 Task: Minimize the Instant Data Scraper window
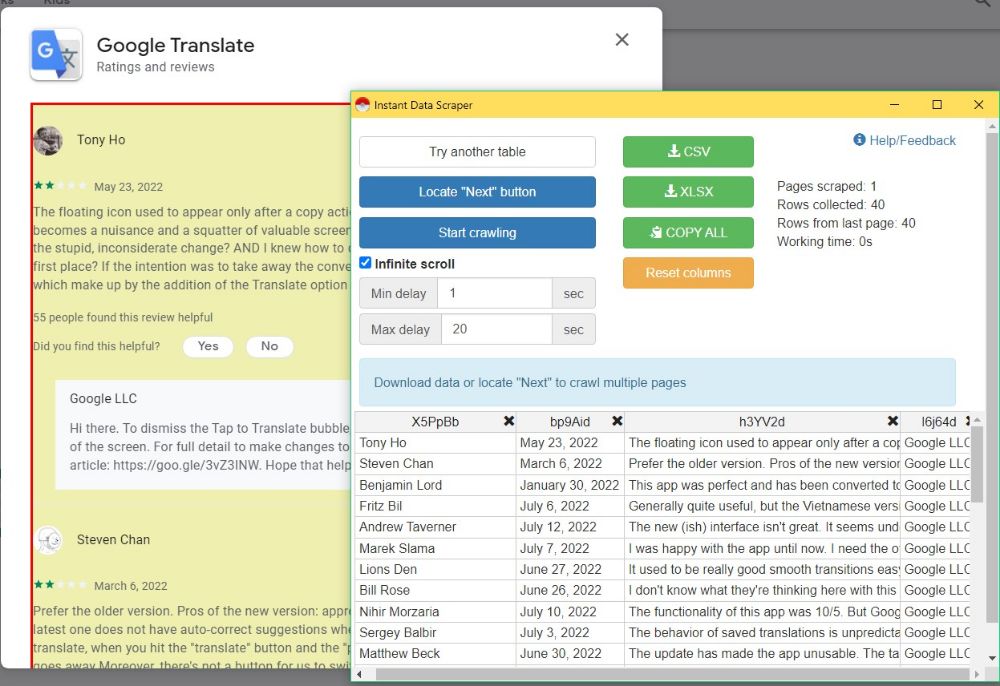[x=894, y=105]
